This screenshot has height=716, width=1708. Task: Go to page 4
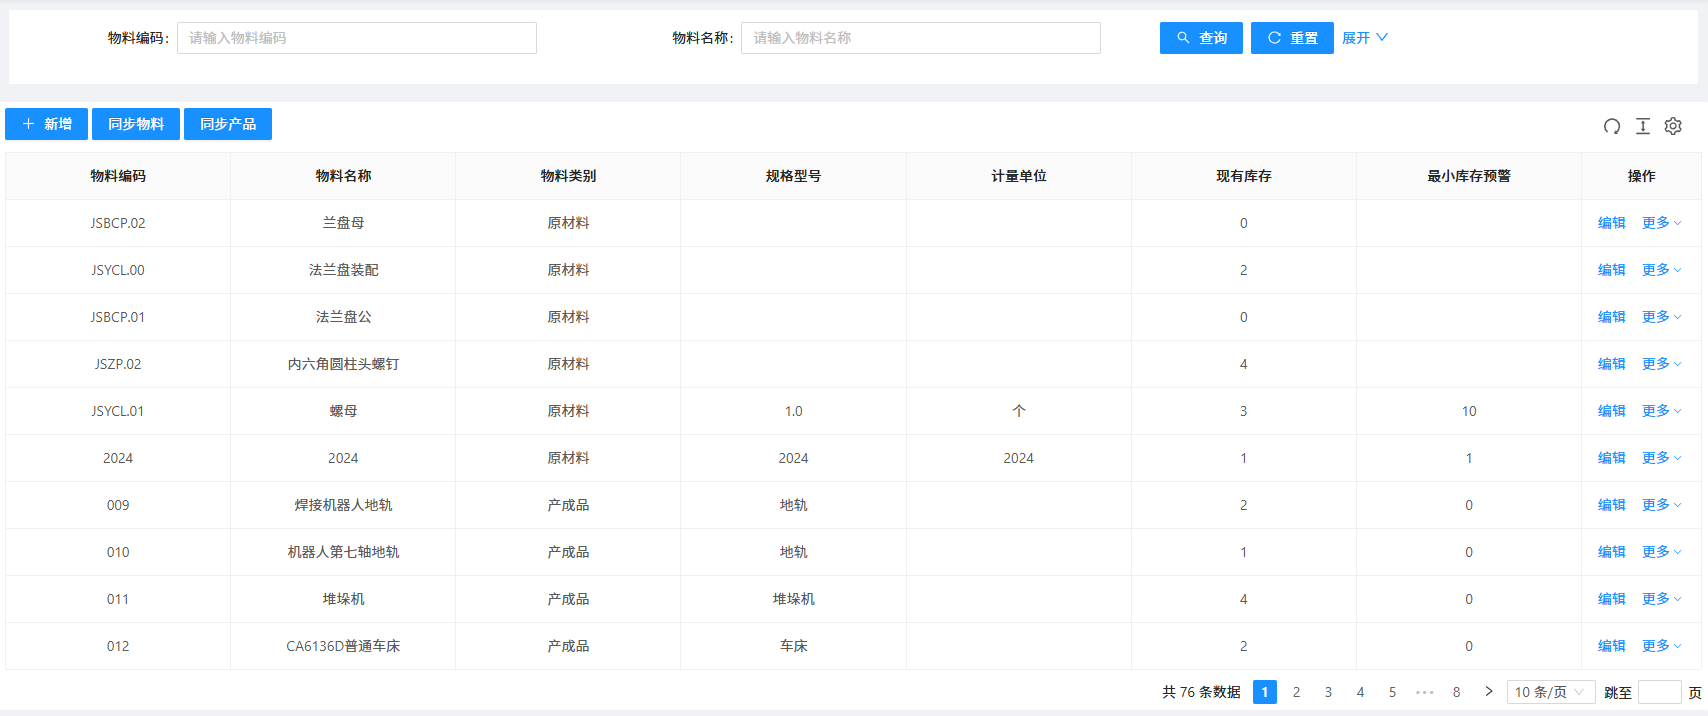tap(1361, 692)
